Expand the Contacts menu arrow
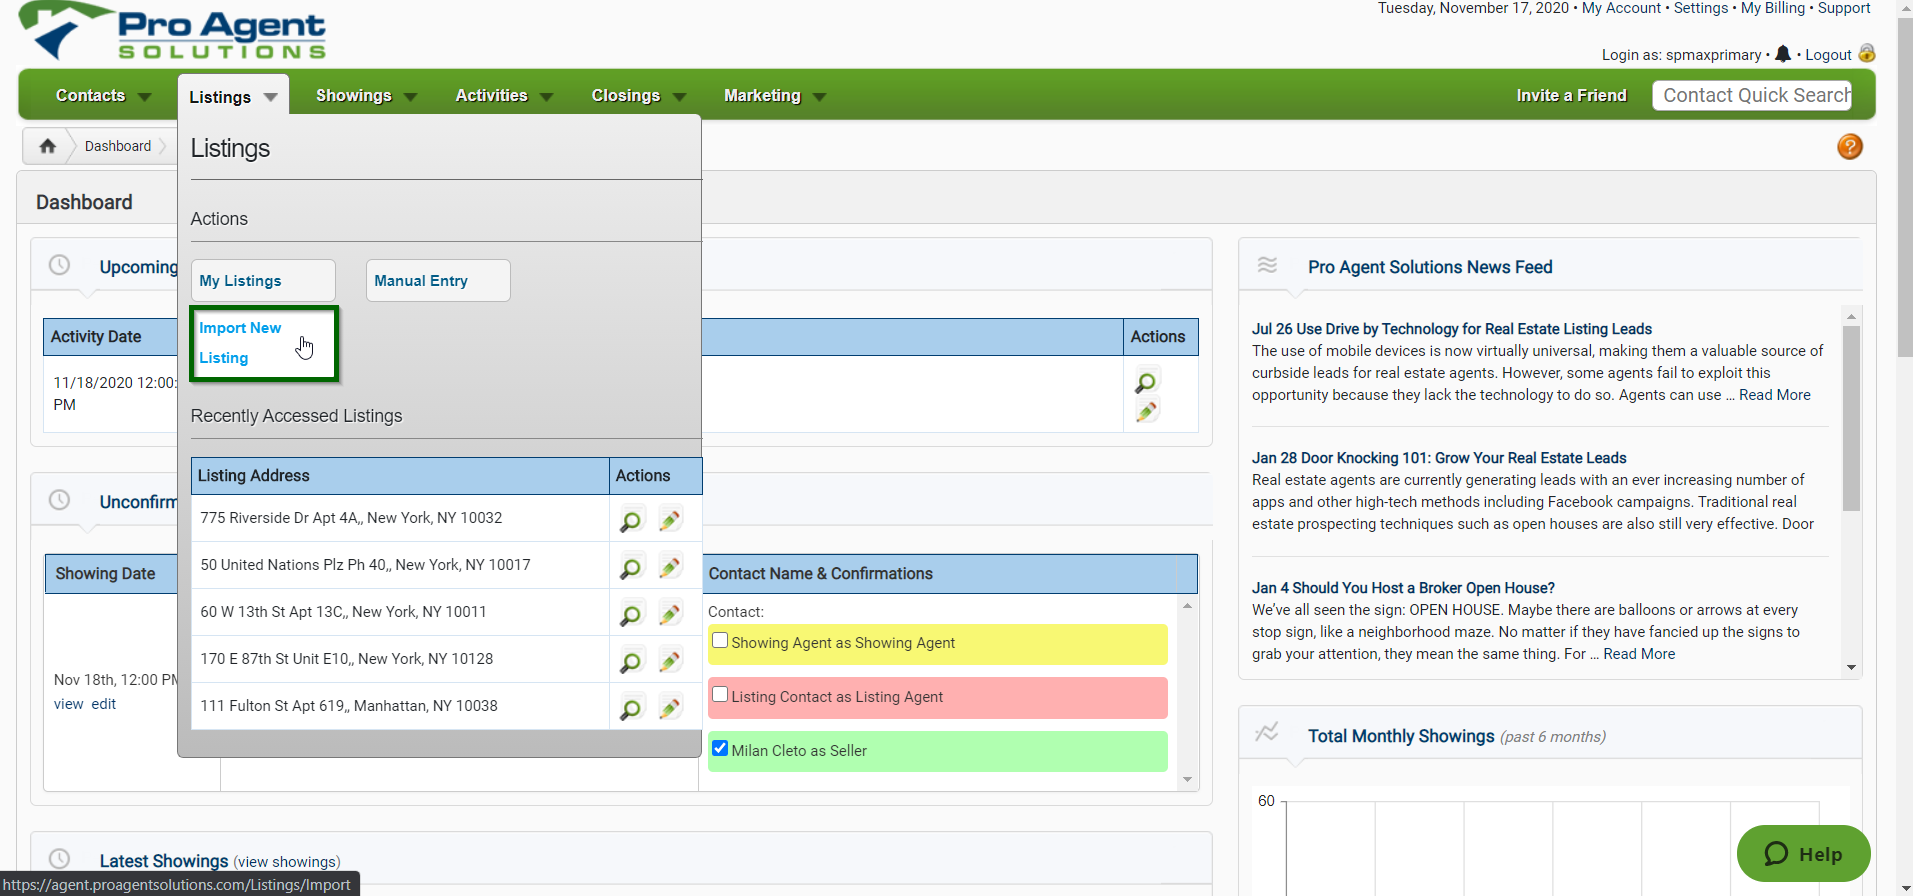 coord(144,97)
